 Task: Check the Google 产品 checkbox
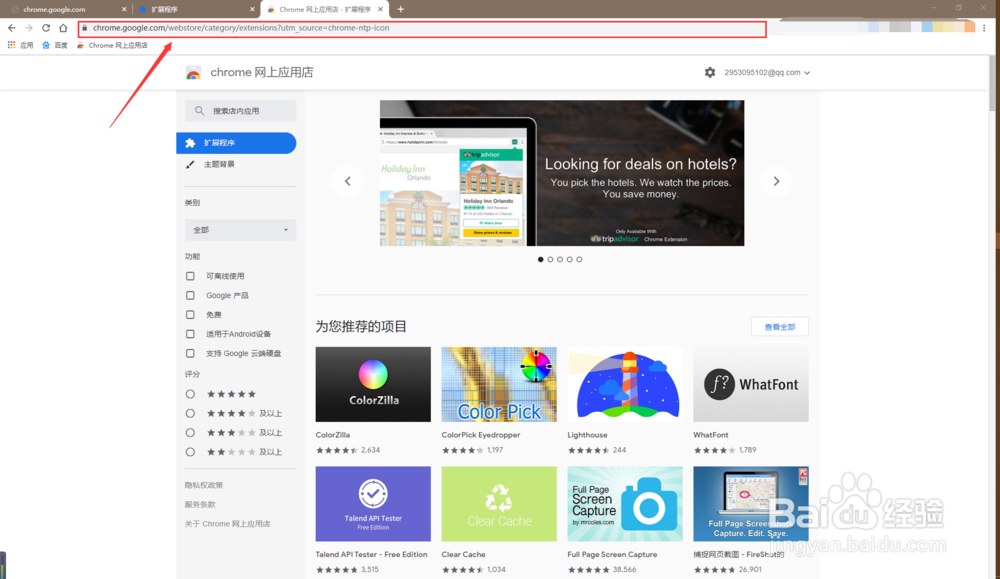(x=190, y=295)
